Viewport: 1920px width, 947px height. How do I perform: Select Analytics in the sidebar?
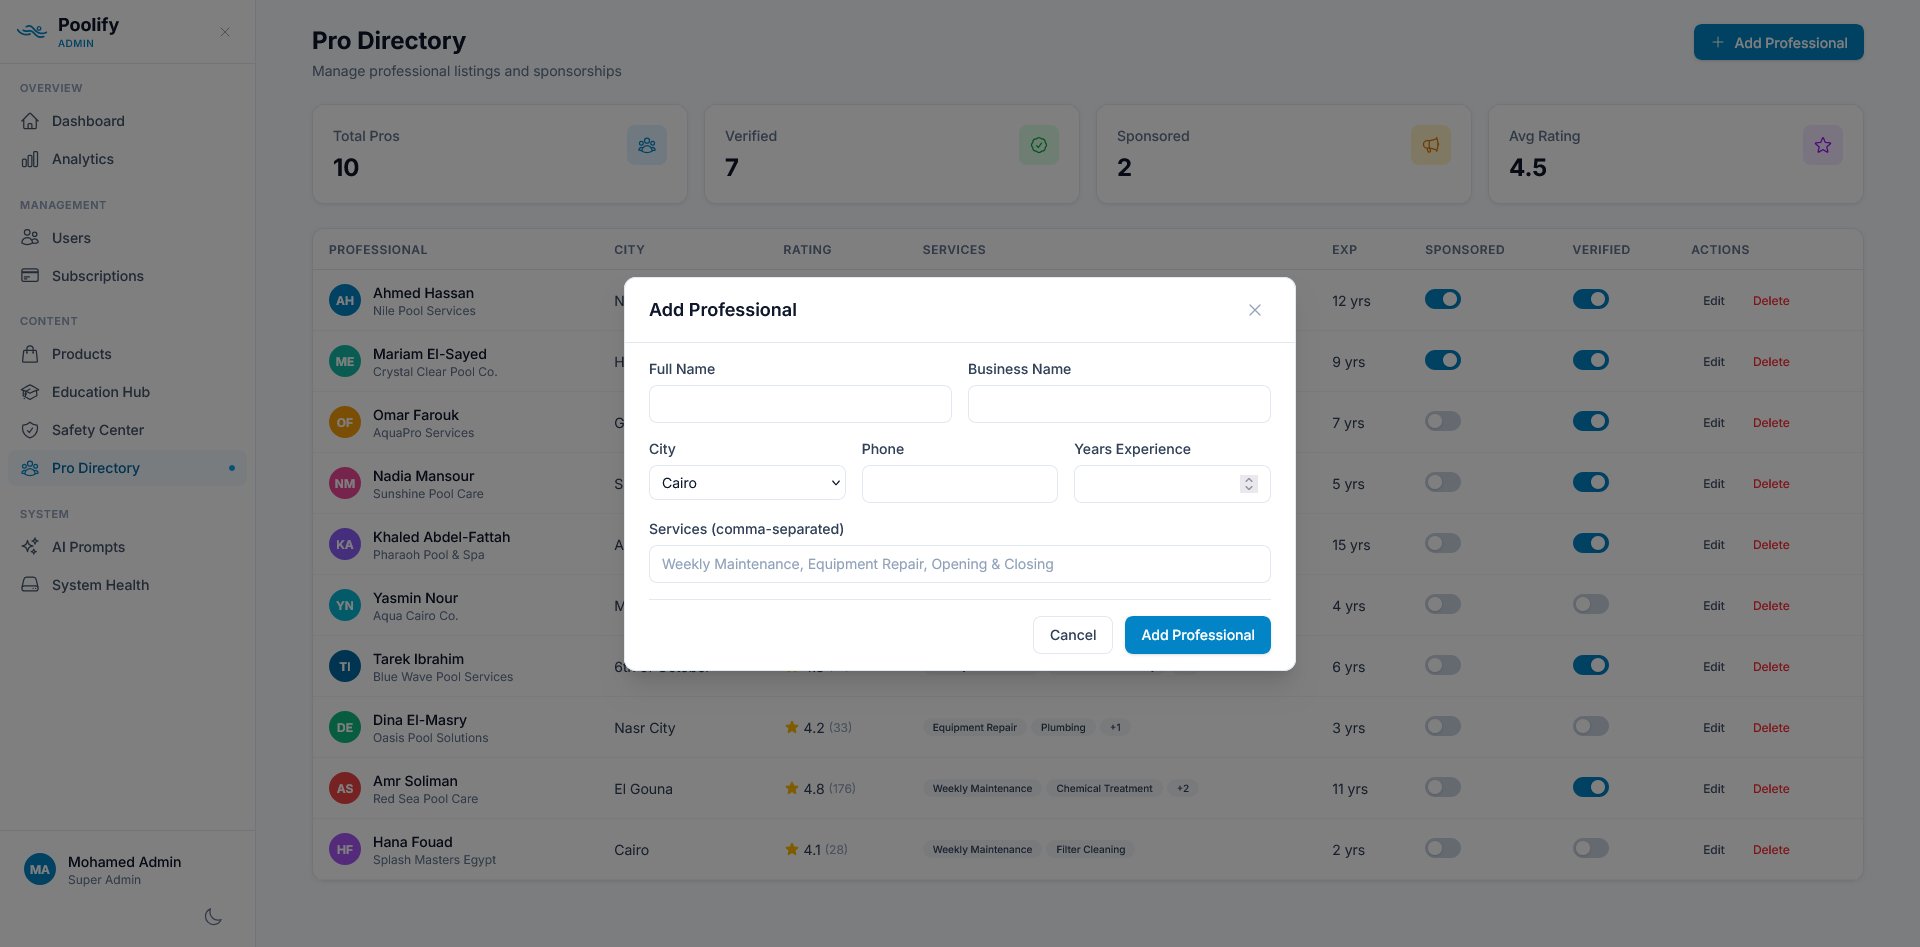82,158
